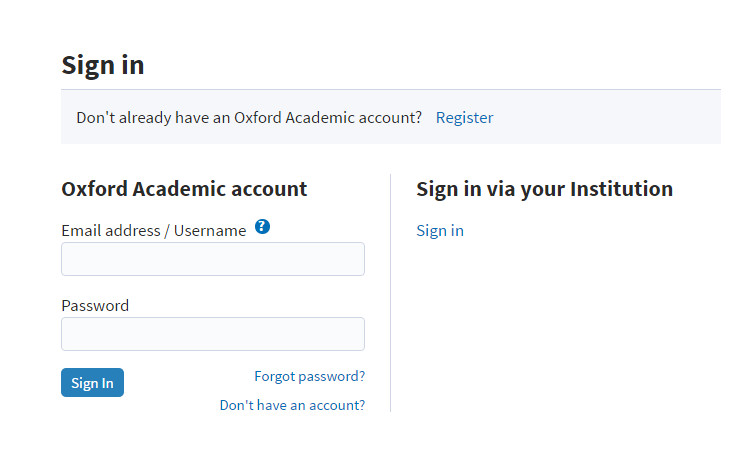
Task: Click the blue help icon beside Username
Action: click(262, 226)
